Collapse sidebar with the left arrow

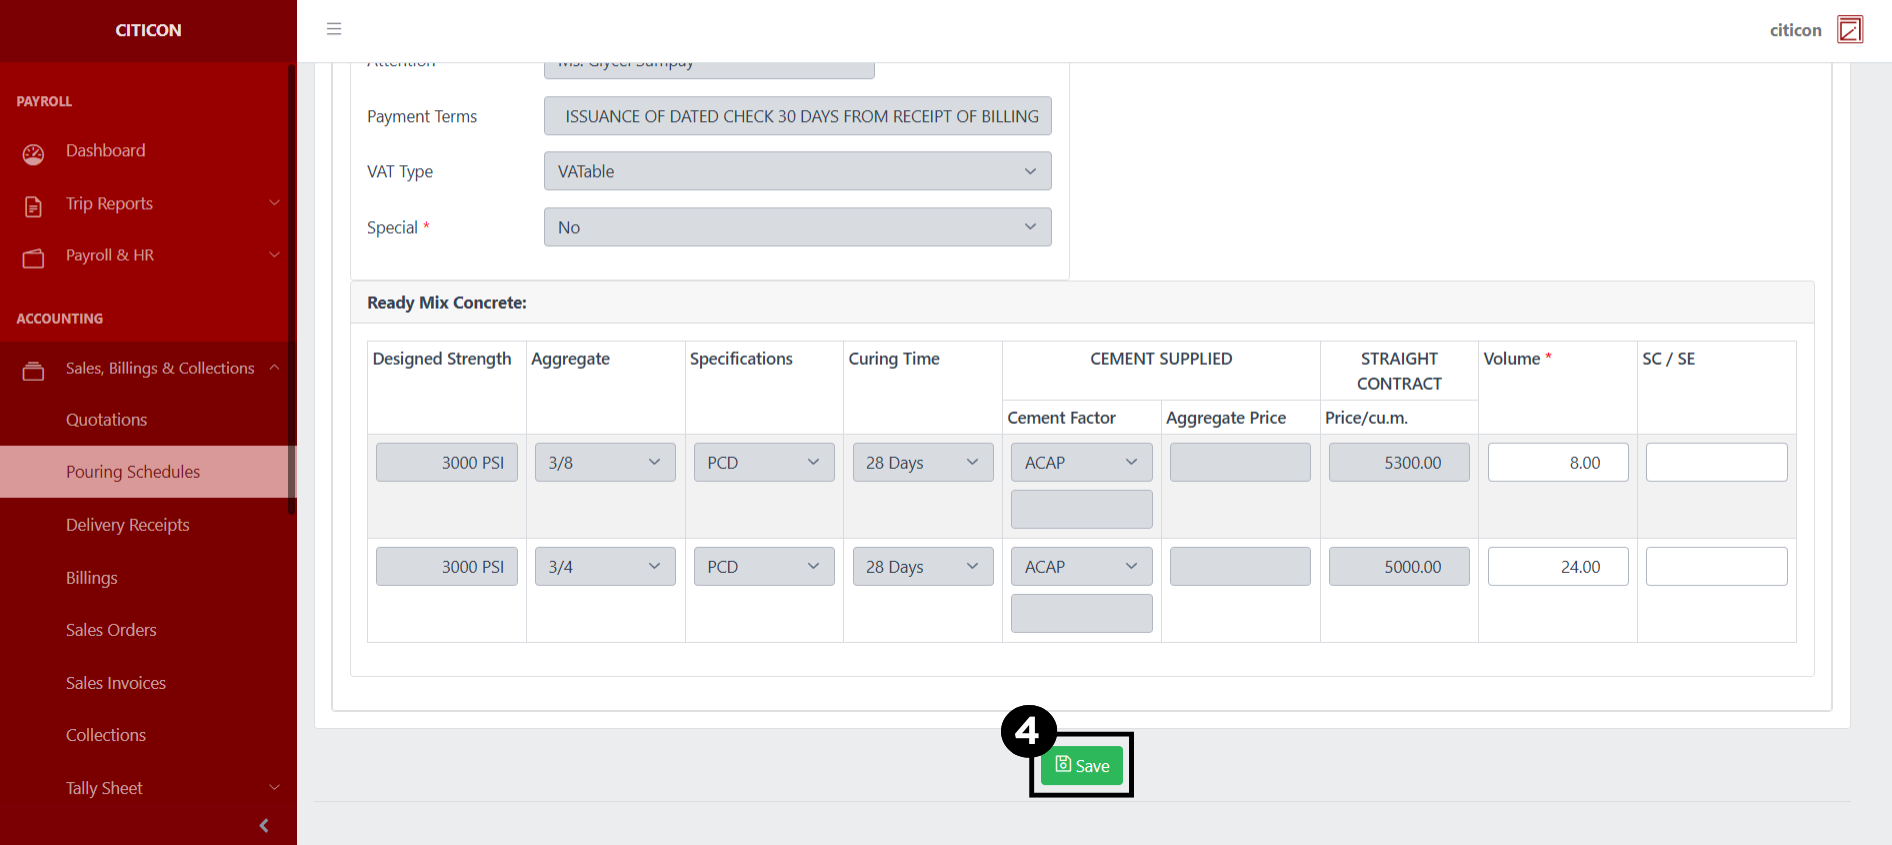[264, 825]
